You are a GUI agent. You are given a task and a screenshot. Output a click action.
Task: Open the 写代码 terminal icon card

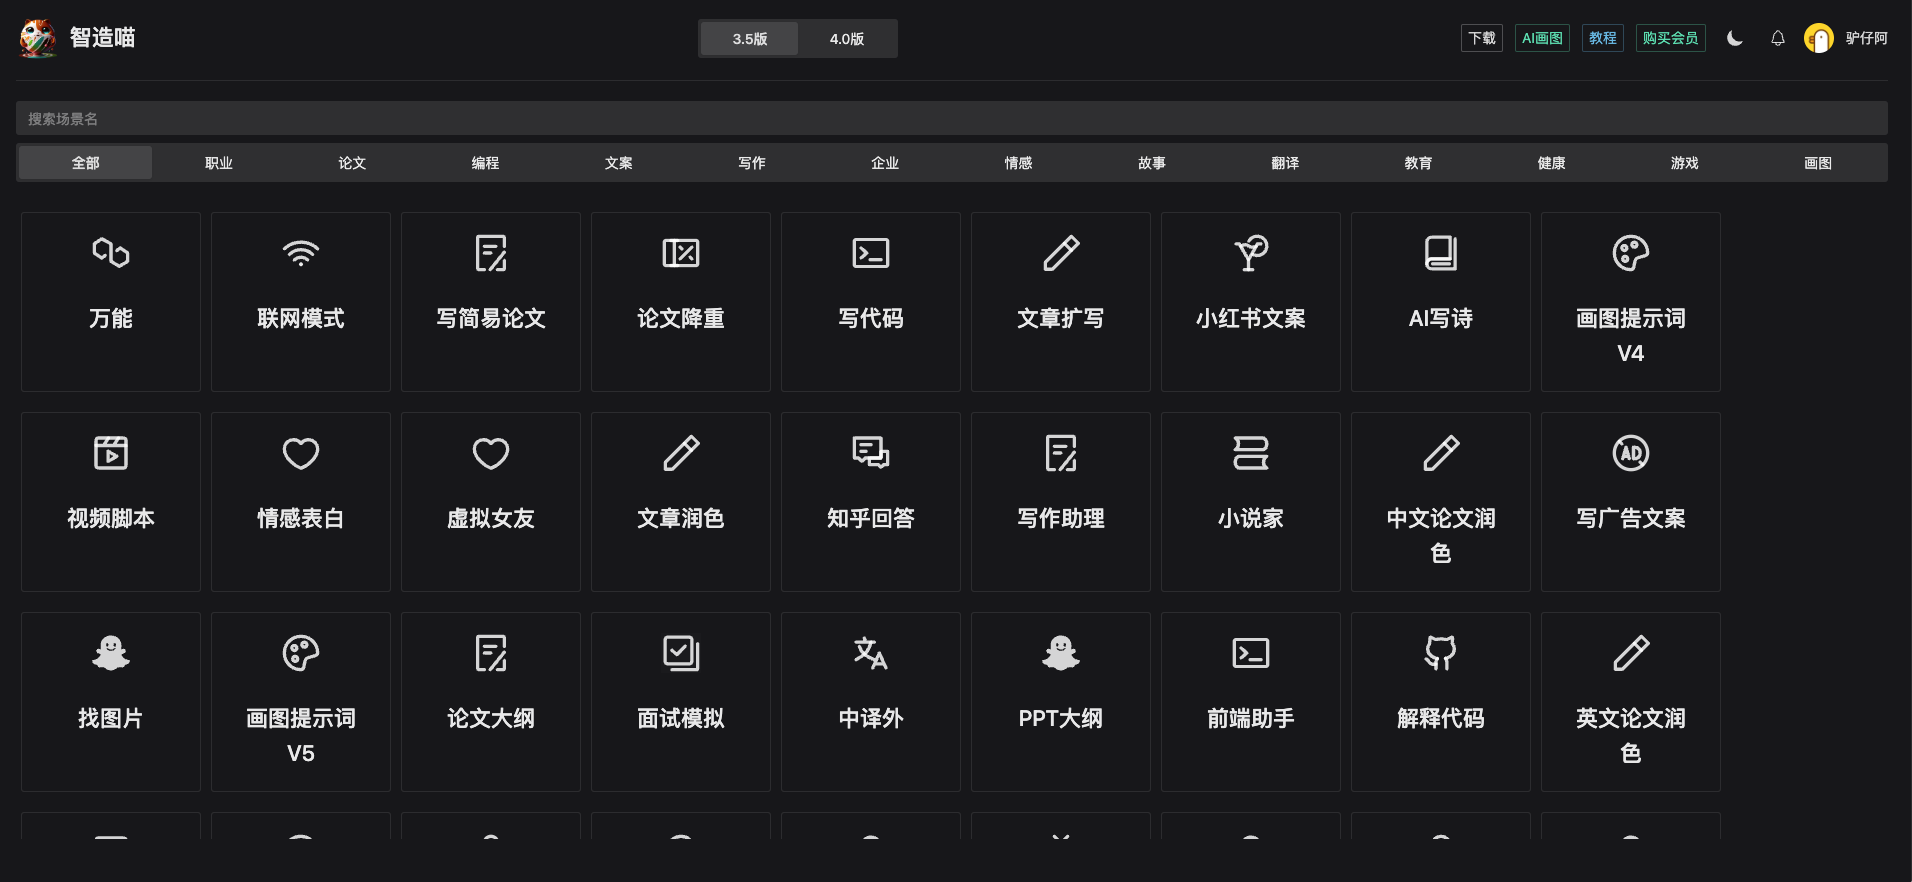[870, 254]
